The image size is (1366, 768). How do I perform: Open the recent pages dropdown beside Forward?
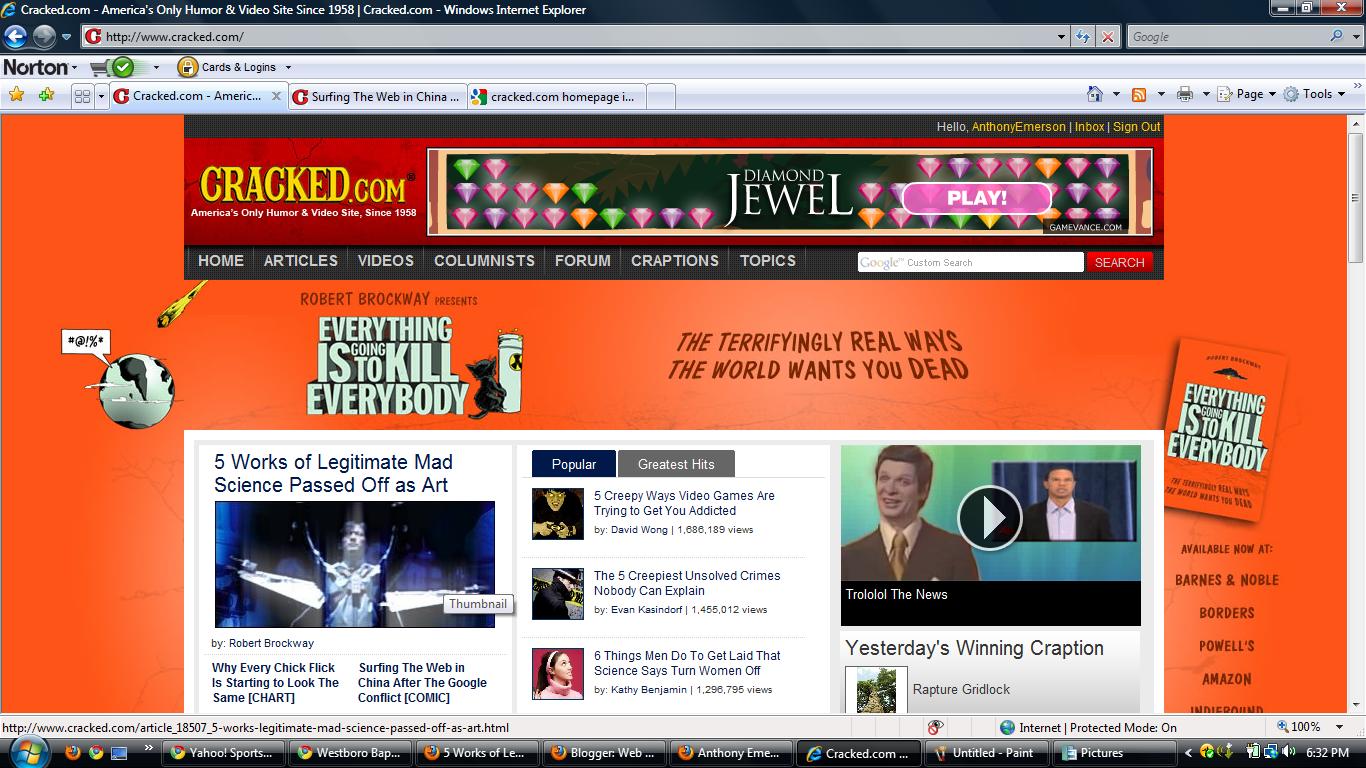tap(67, 37)
